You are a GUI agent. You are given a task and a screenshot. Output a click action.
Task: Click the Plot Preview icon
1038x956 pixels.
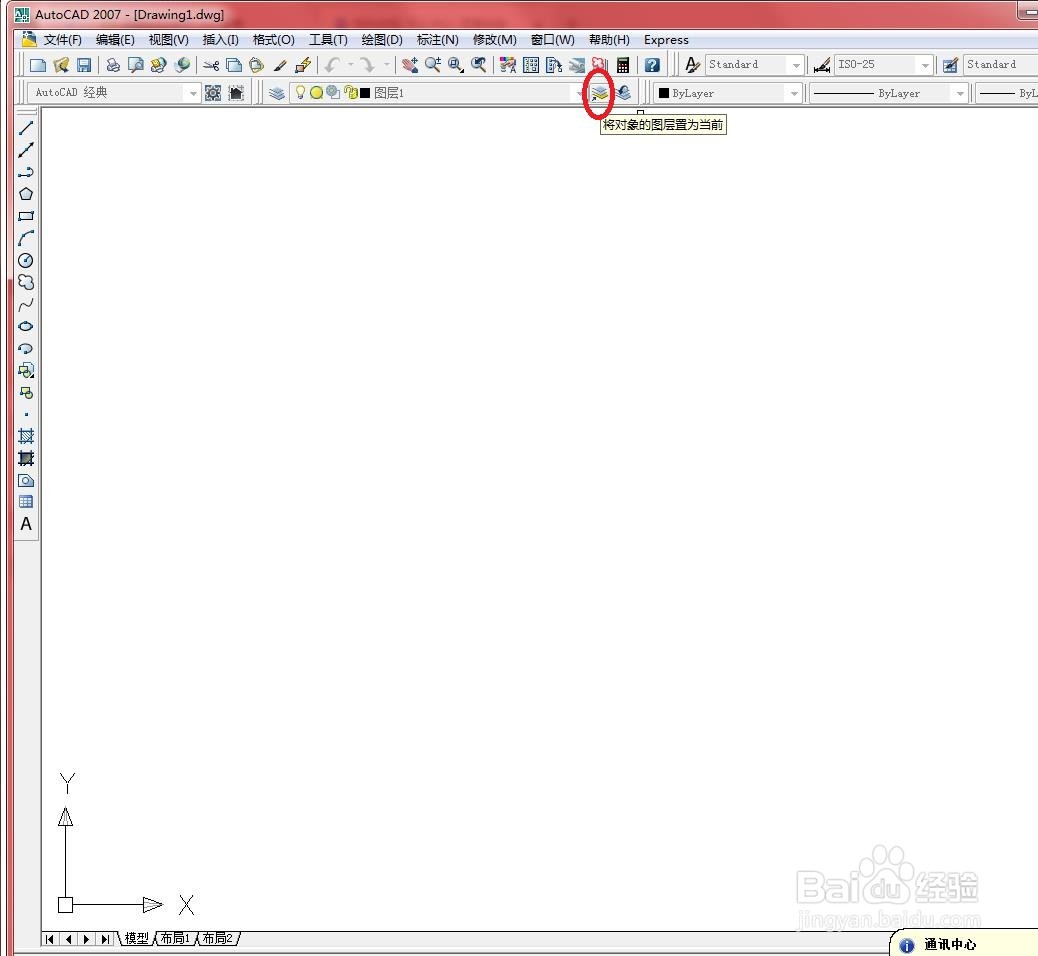point(136,65)
